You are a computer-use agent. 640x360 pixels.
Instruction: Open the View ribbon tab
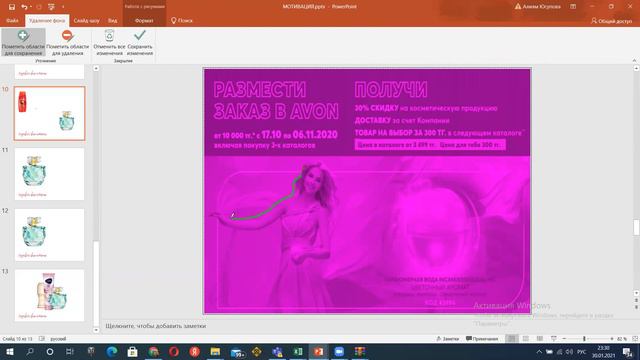pos(113,20)
